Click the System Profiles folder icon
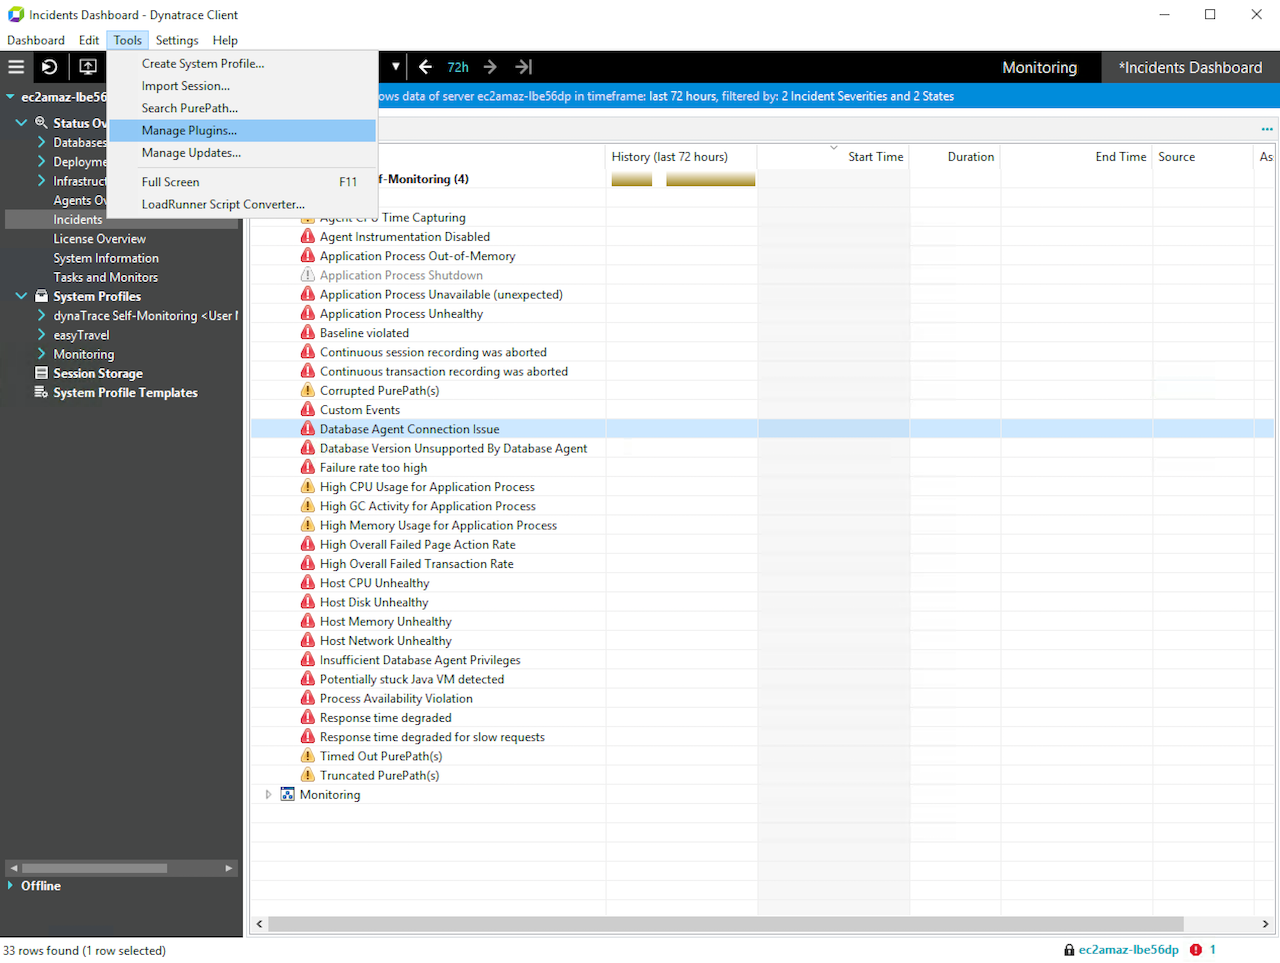 (41, 296)
